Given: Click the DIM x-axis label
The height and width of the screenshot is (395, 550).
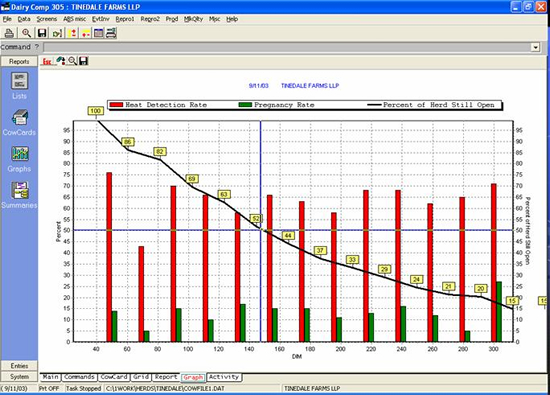Looking at the screenshot, I should pos(296,357).
